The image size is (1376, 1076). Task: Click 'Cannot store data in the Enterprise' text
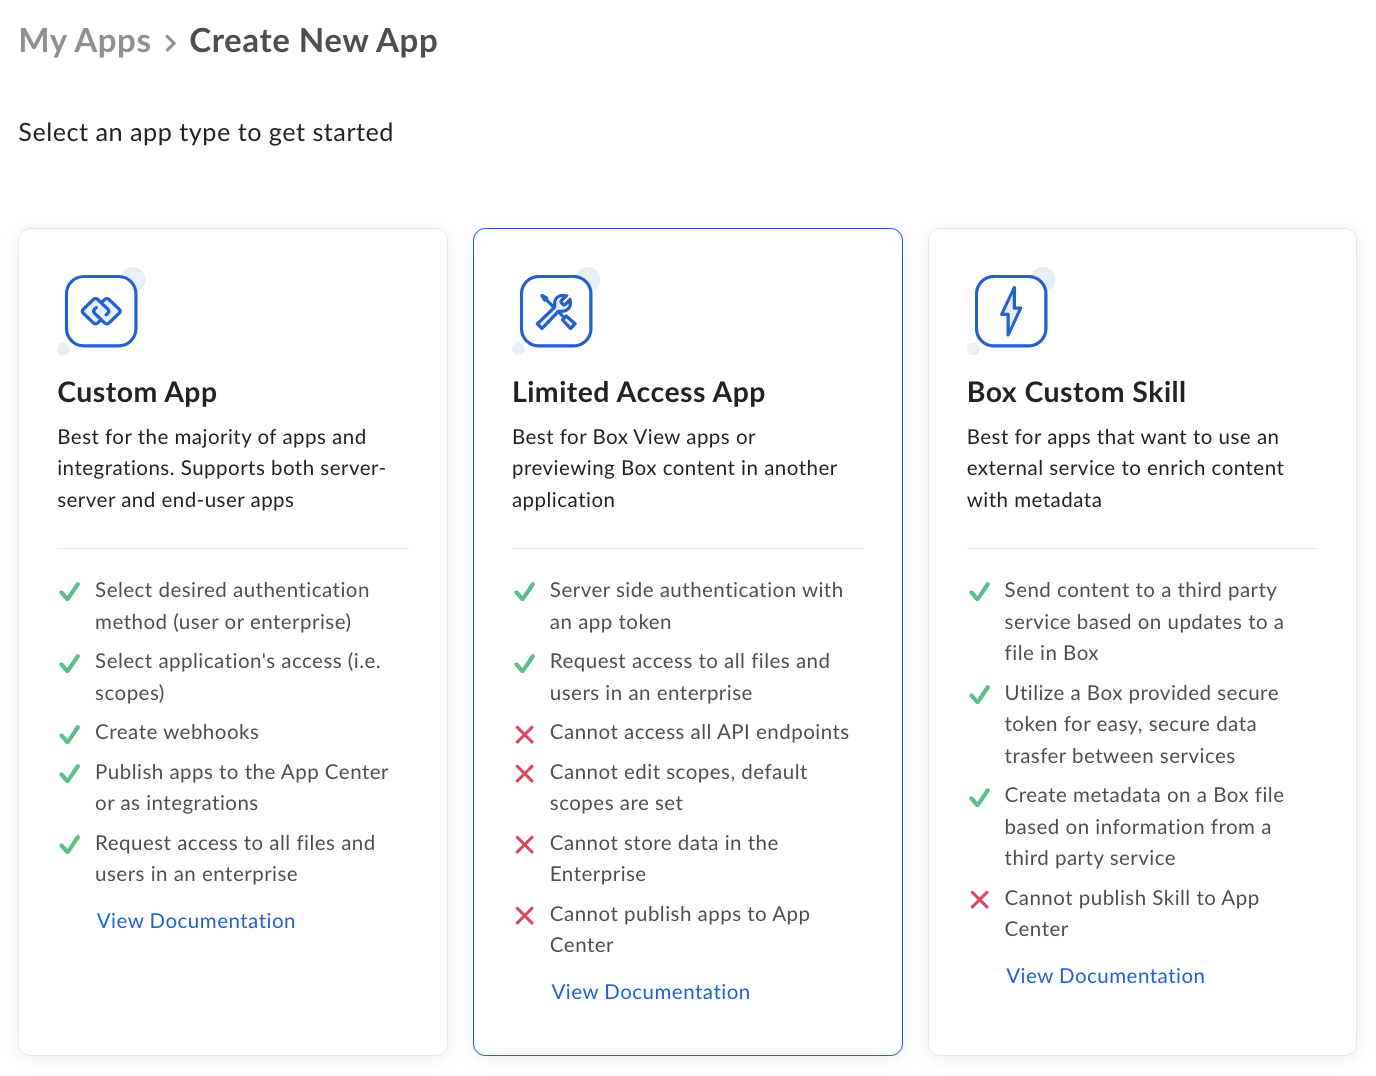664,858
